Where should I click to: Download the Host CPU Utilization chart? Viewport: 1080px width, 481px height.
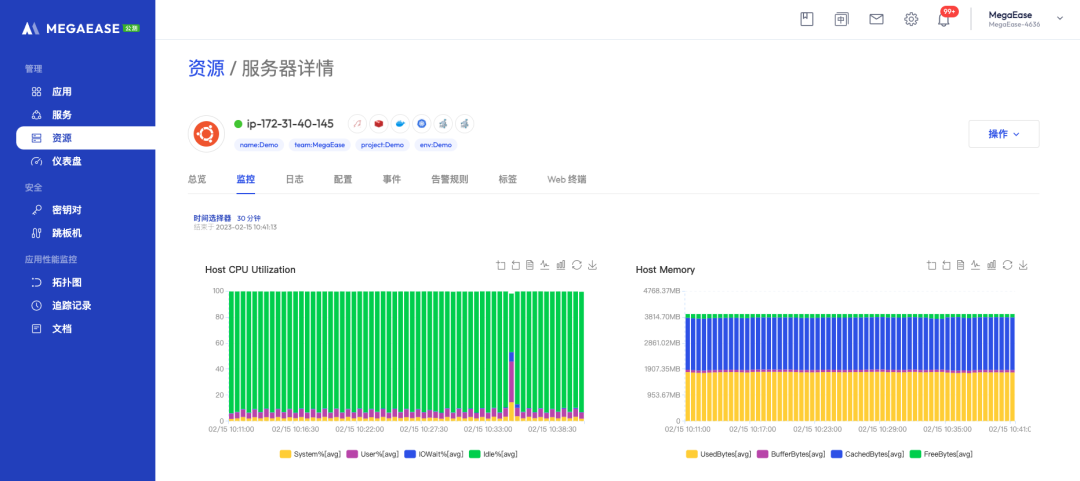[x=592, y=265]
